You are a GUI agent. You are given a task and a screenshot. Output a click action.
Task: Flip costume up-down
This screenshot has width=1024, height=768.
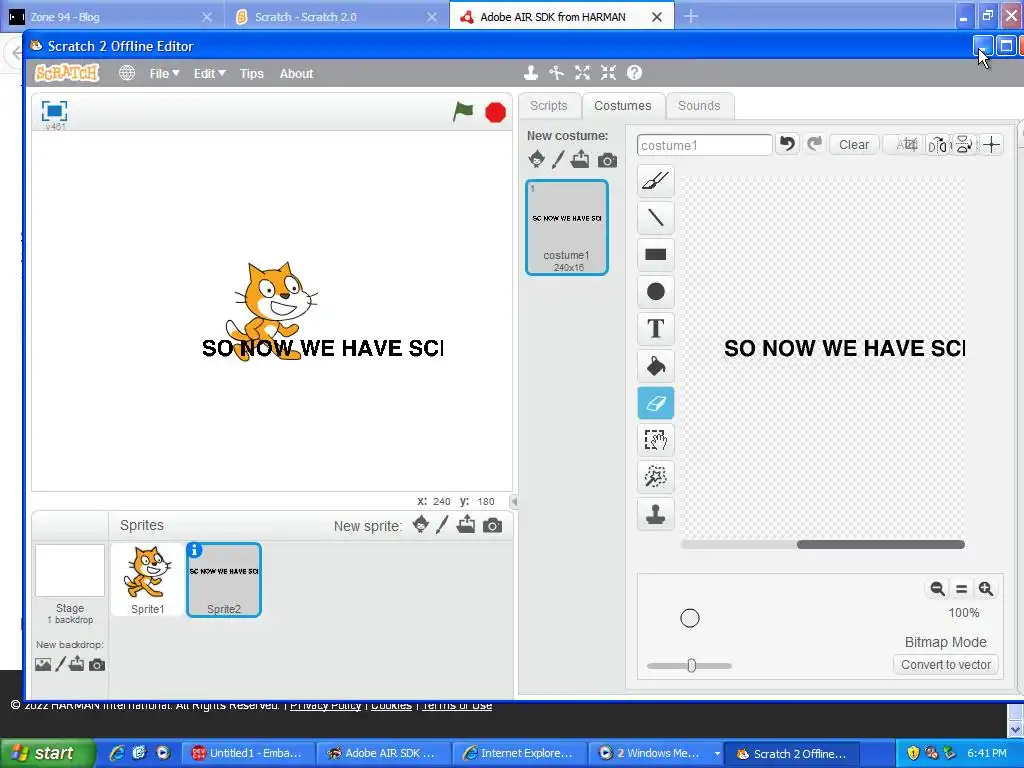click(964, 145)
